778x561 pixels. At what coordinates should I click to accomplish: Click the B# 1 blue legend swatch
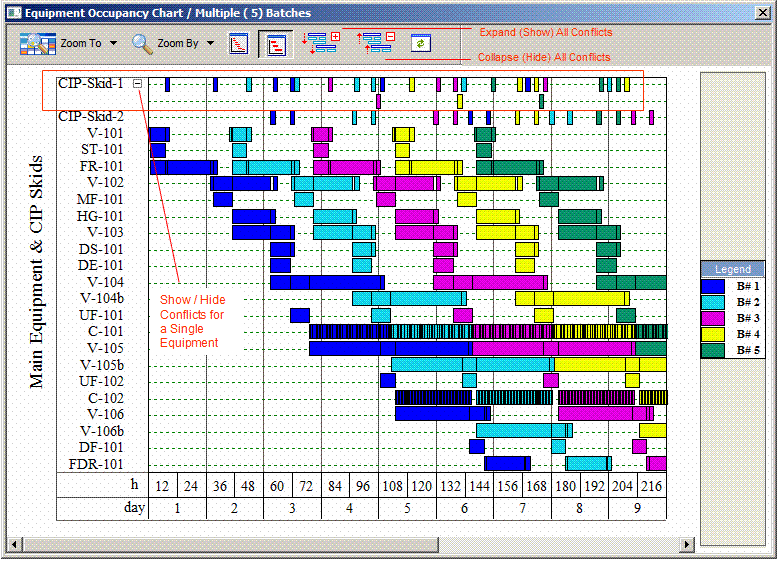click(714, 286)
